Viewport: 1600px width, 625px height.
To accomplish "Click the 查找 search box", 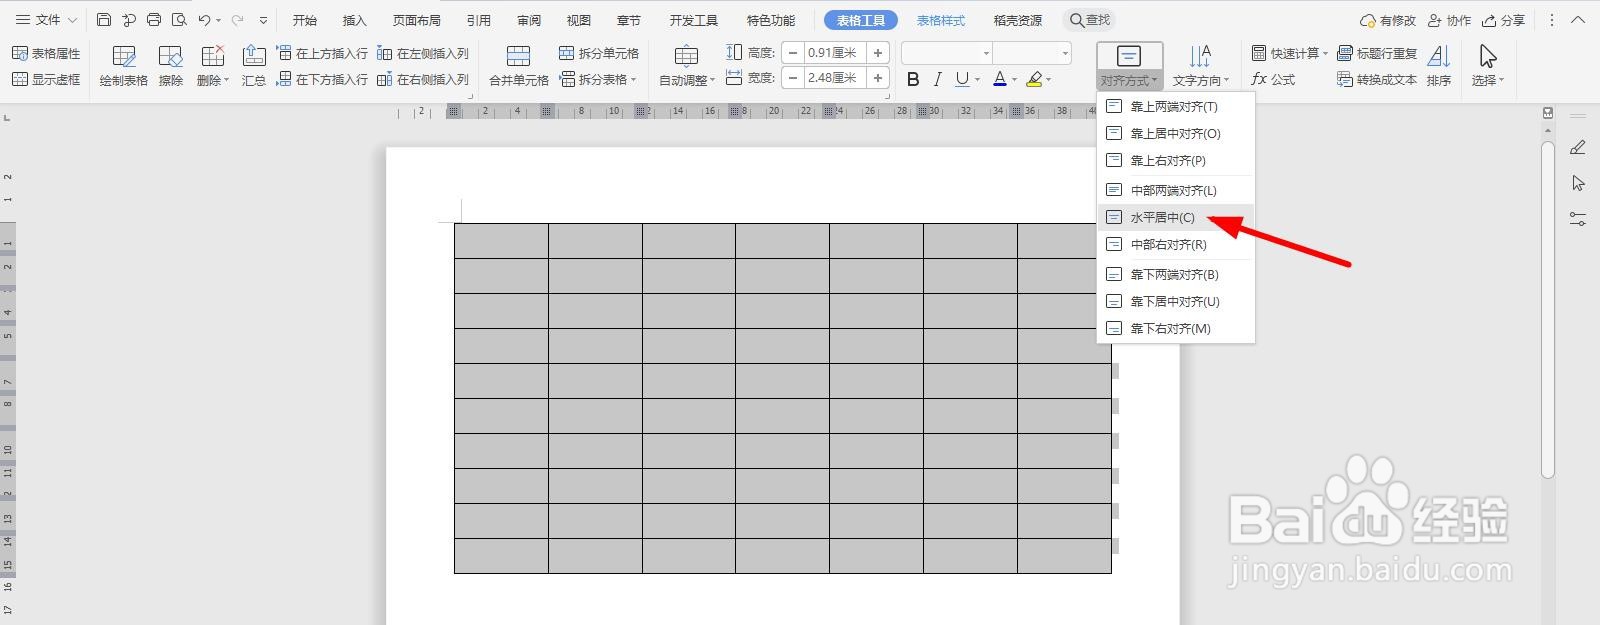I will click(x=1089, y=20).
